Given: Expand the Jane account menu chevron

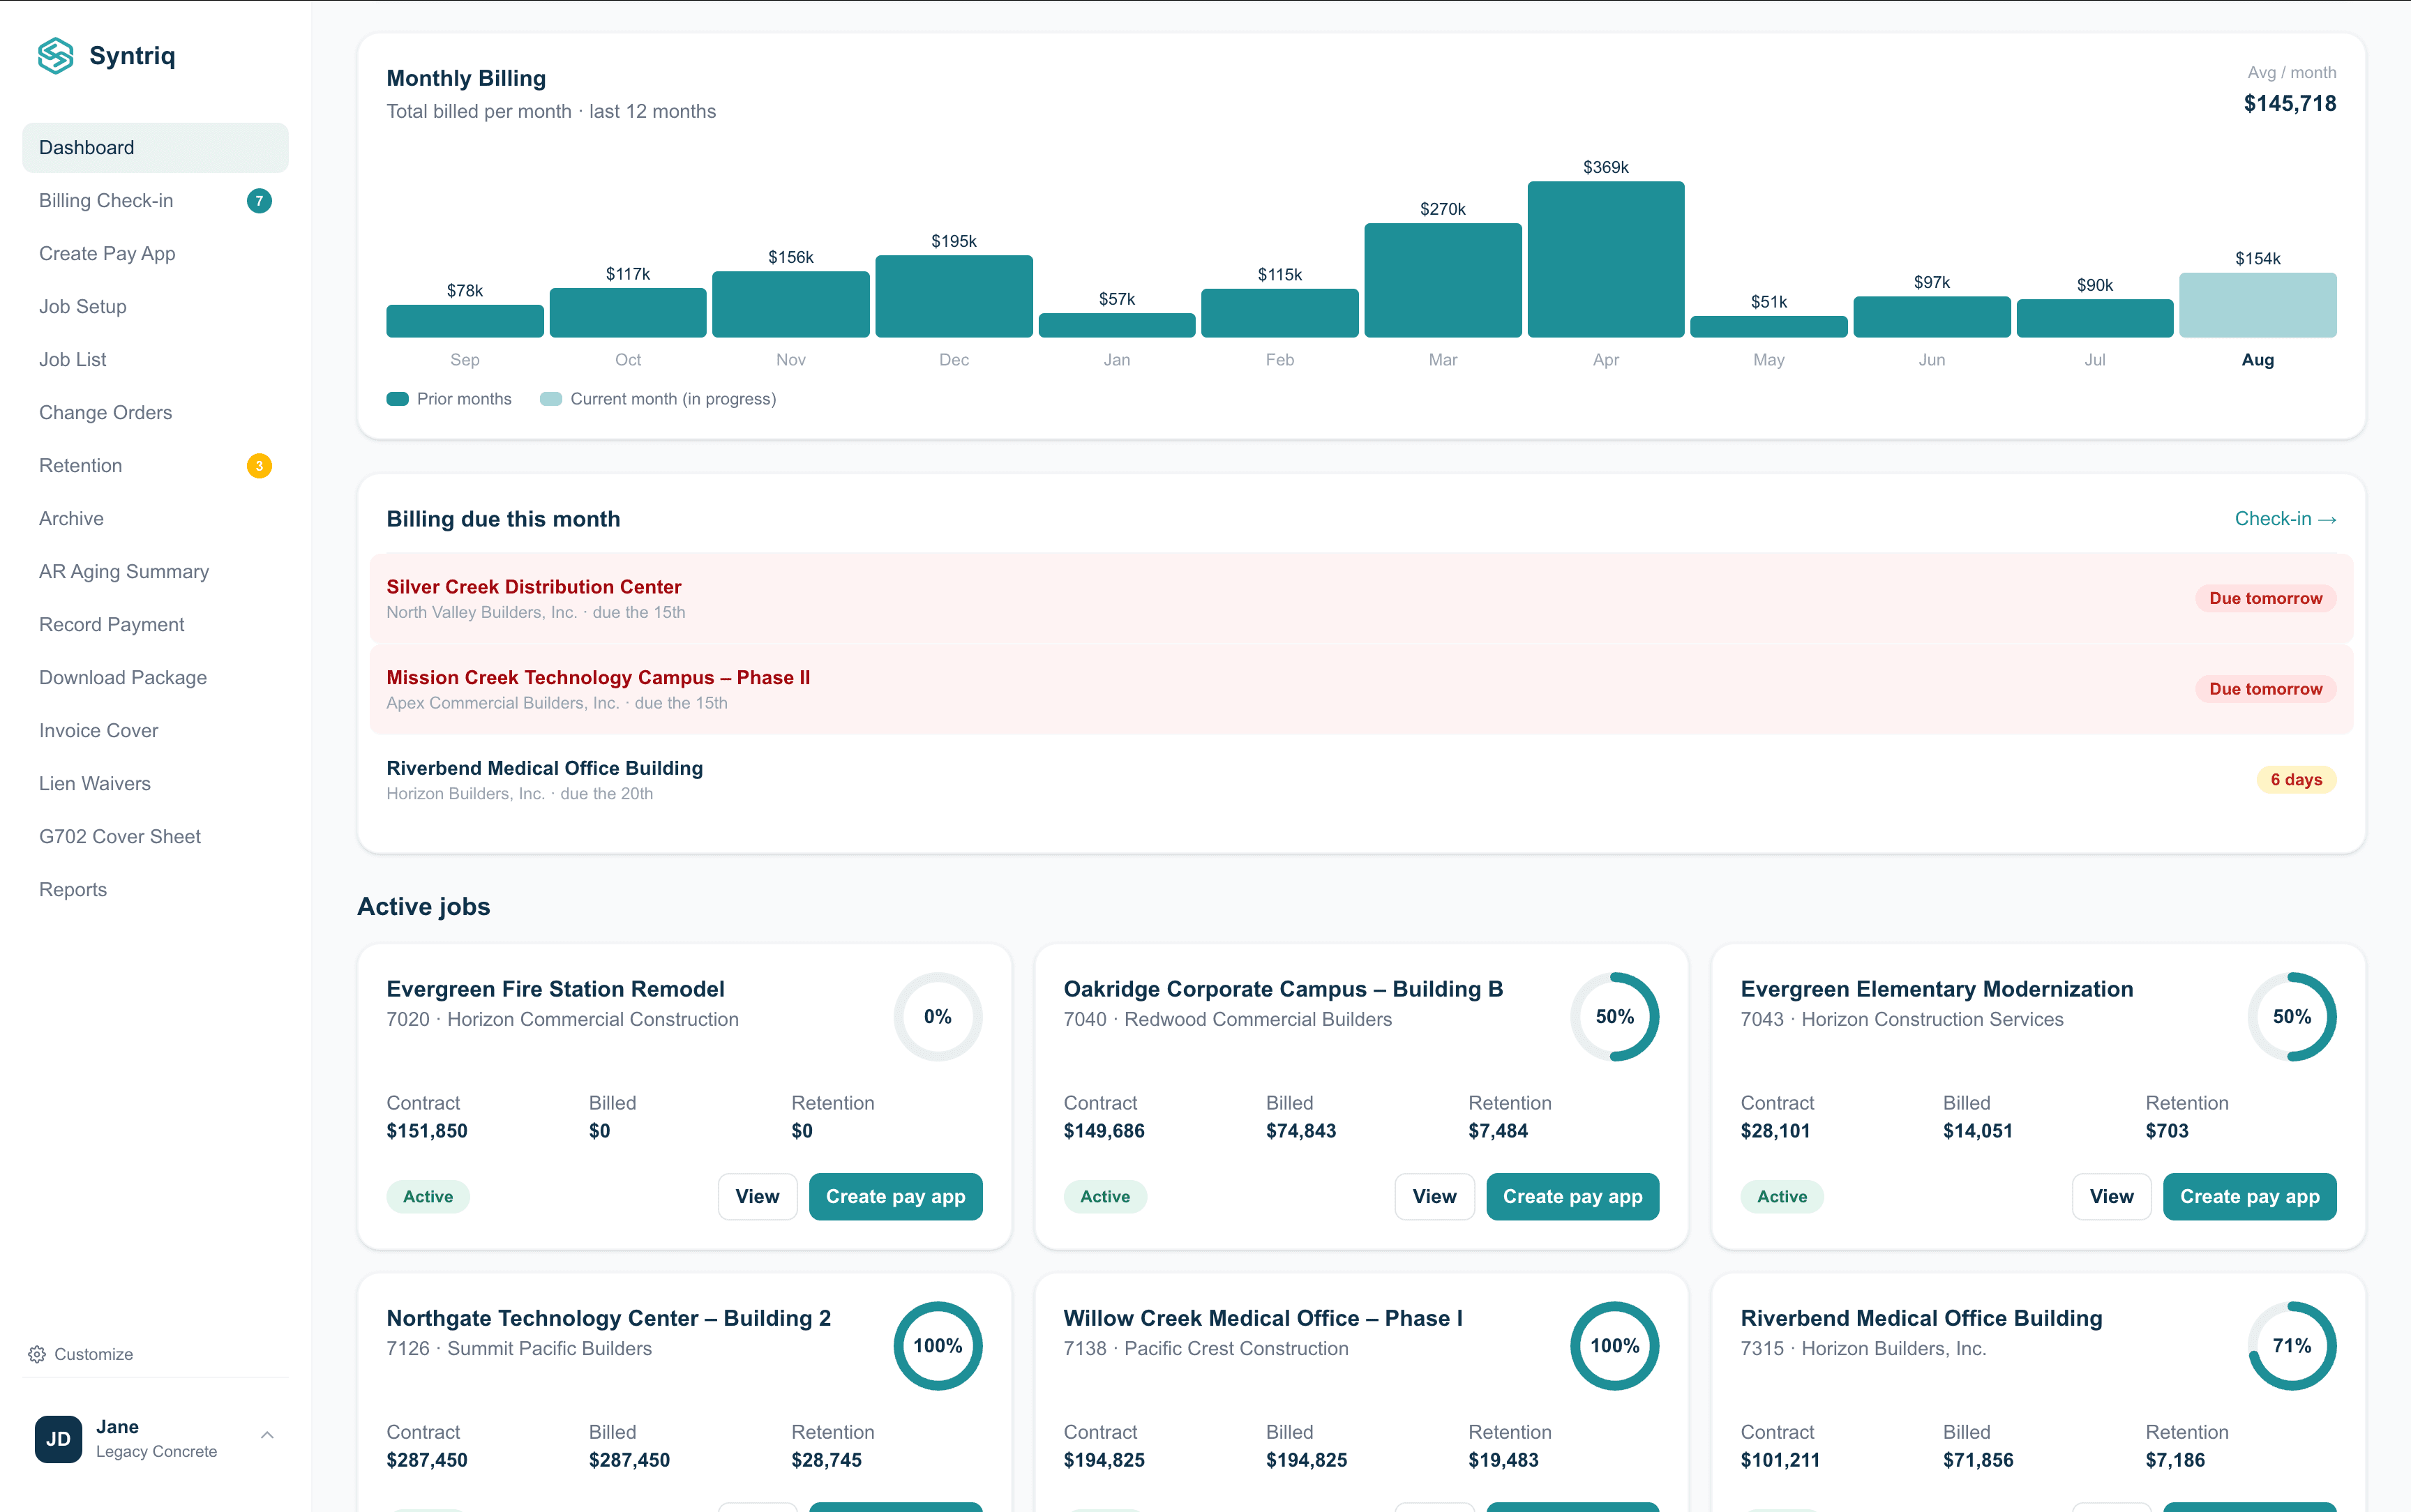Looking at the screenshot, I should point(267,1436).
